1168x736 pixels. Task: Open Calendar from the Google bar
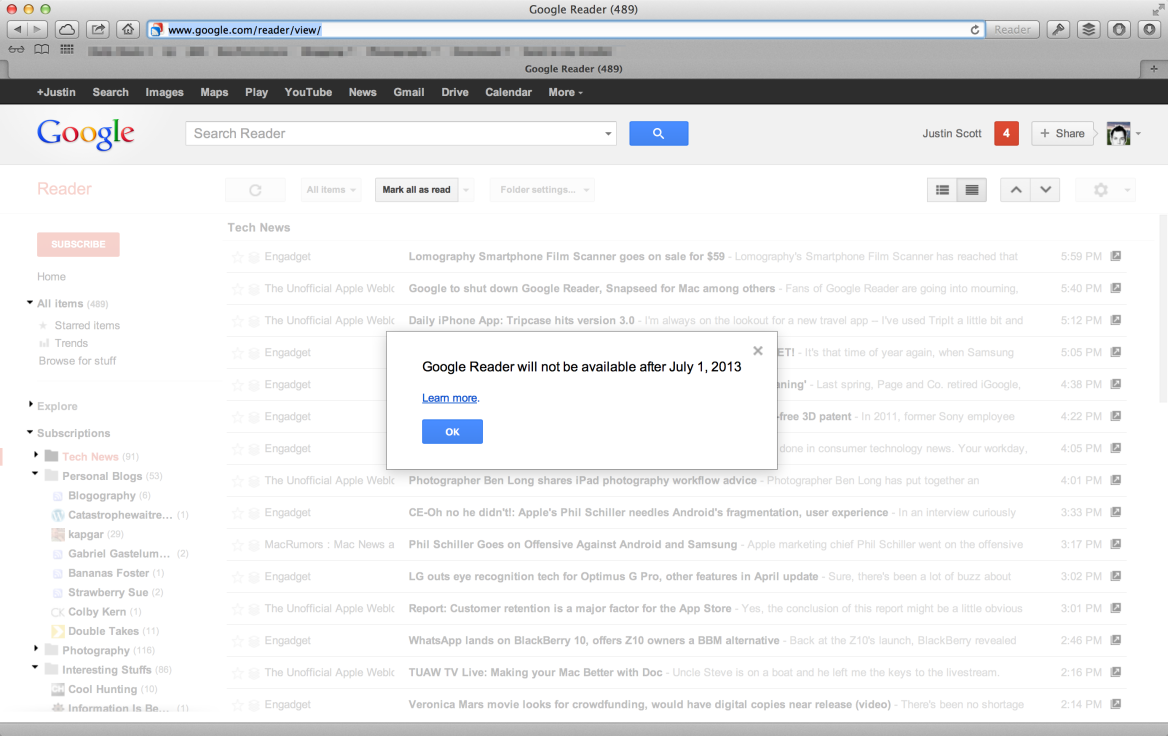[x=508, y=92]
